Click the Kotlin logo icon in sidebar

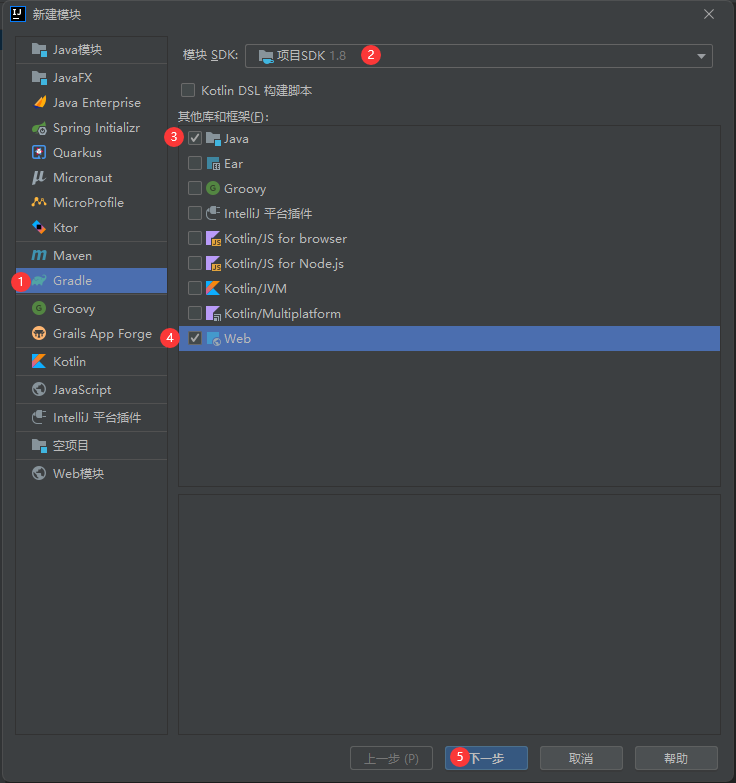39,361
